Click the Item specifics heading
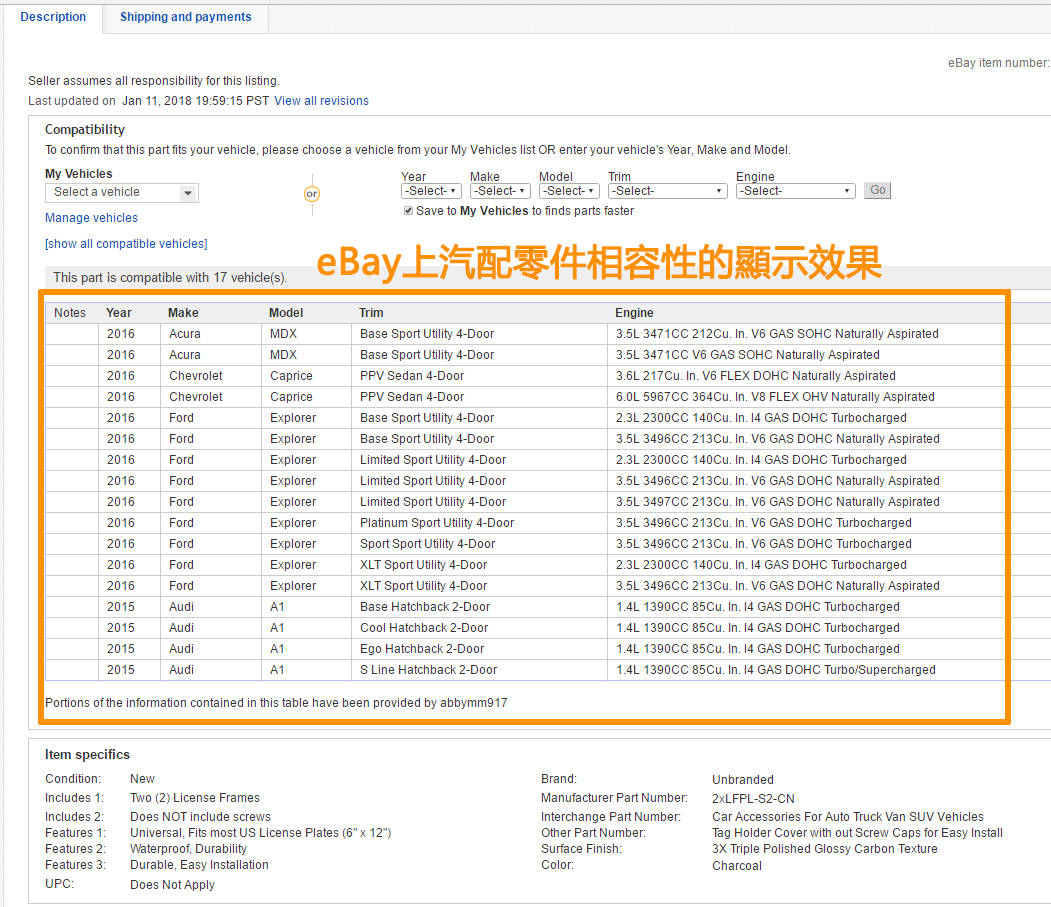1051x907 pixels. (87, 755)
